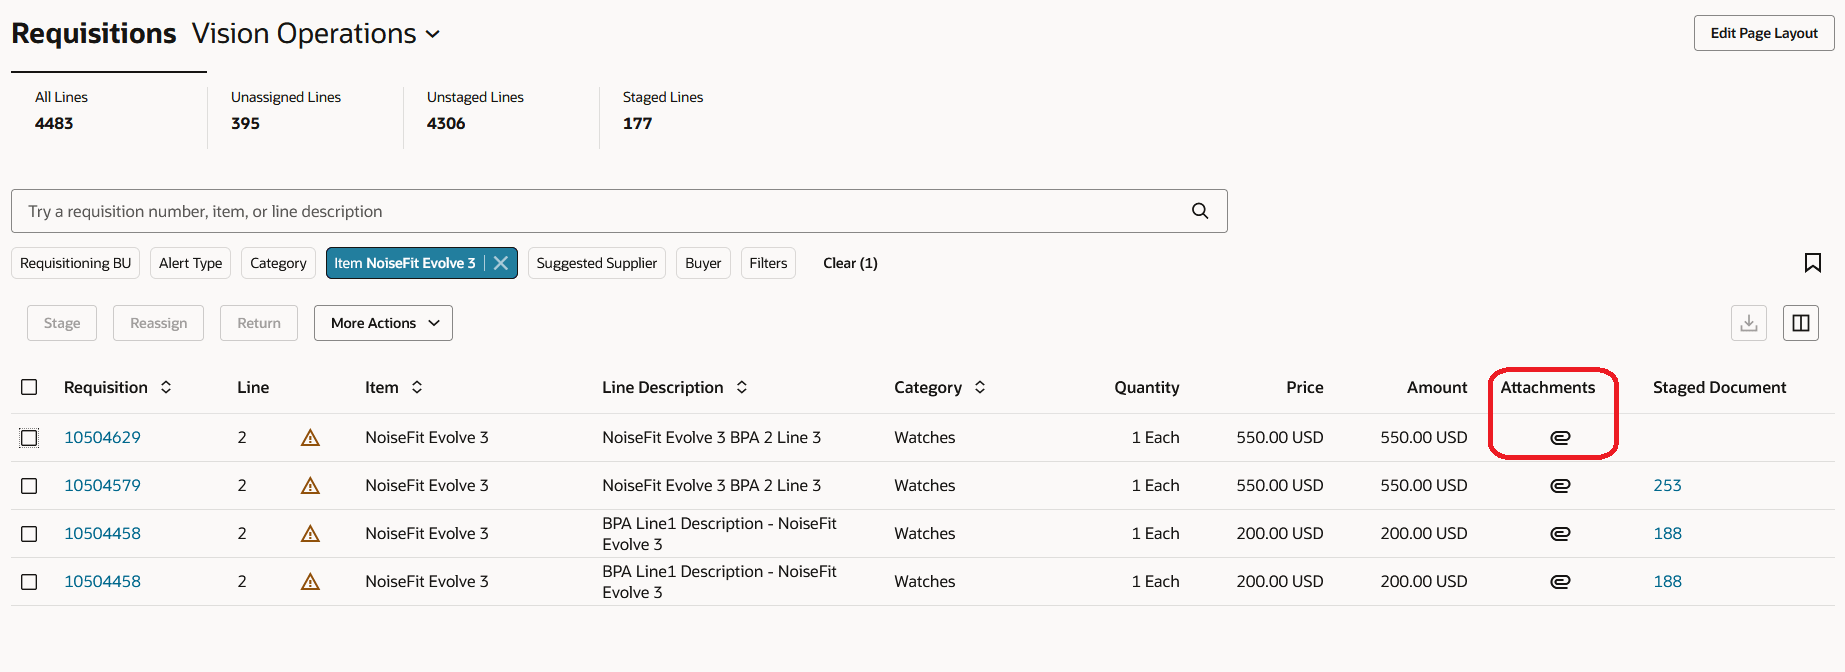Open attachment for requisition 10504579
The width and height of the screenshot is (1845, 672).
point(1560,485)
